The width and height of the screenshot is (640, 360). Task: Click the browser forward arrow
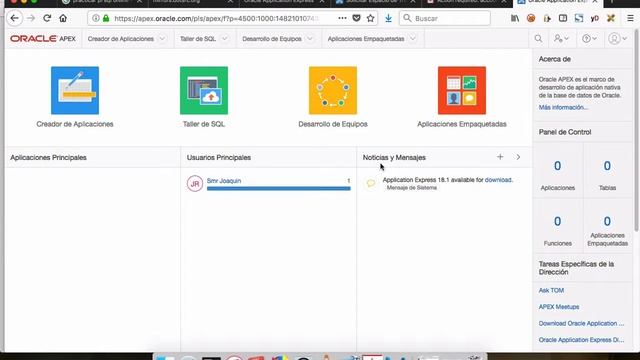pos(31,18)
